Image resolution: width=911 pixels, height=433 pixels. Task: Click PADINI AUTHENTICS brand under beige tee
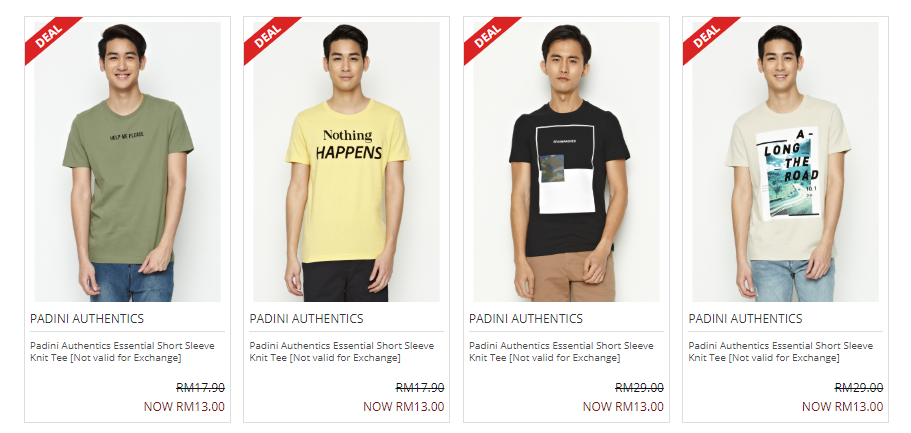click(745, 319)
